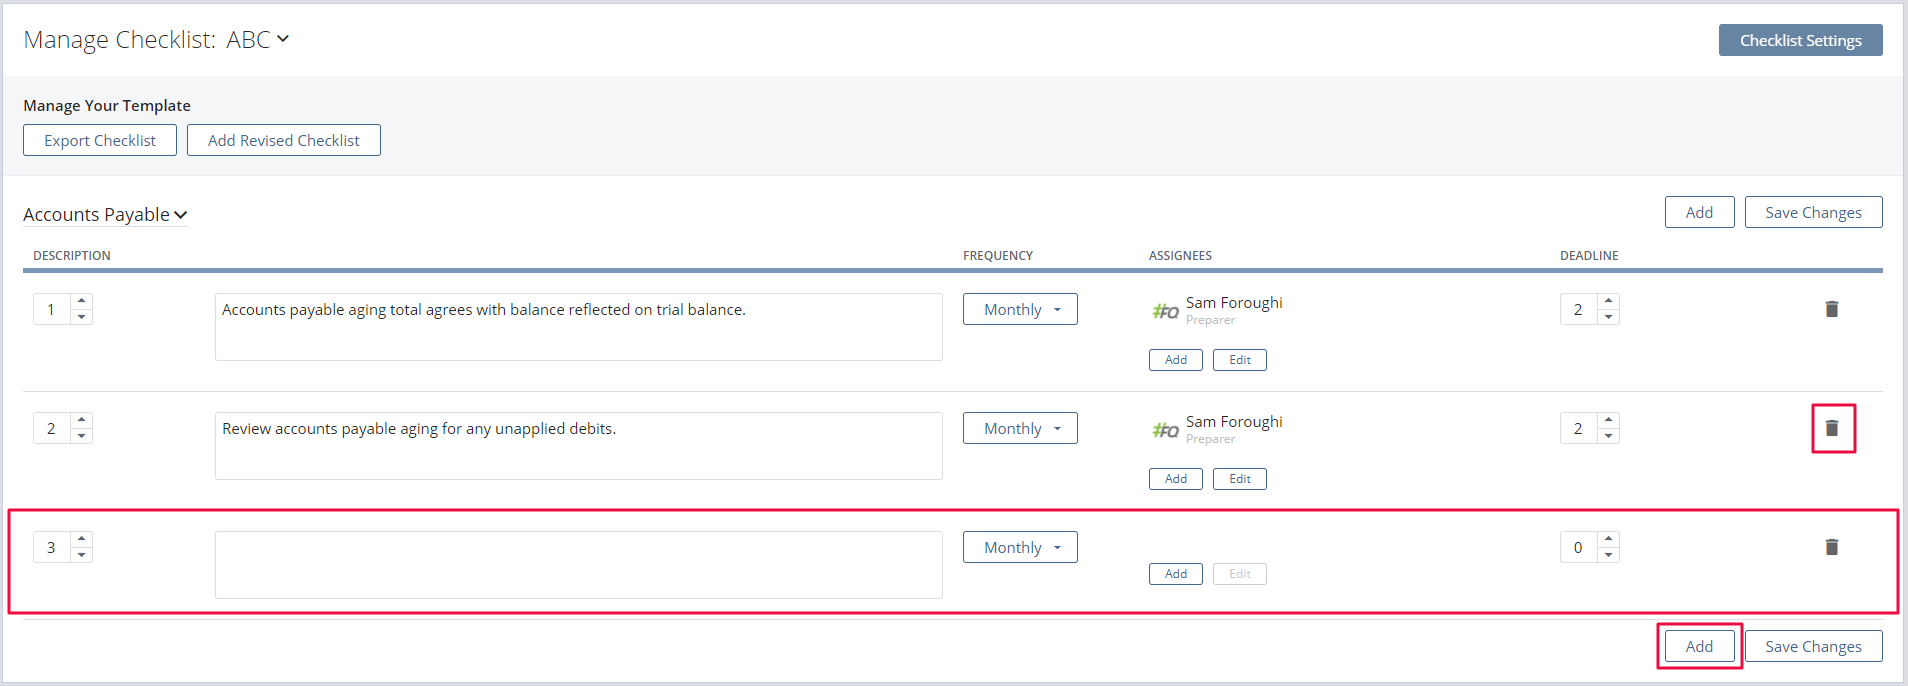
Task: Click the DEADLINE column header
Action: (1589, 256)
